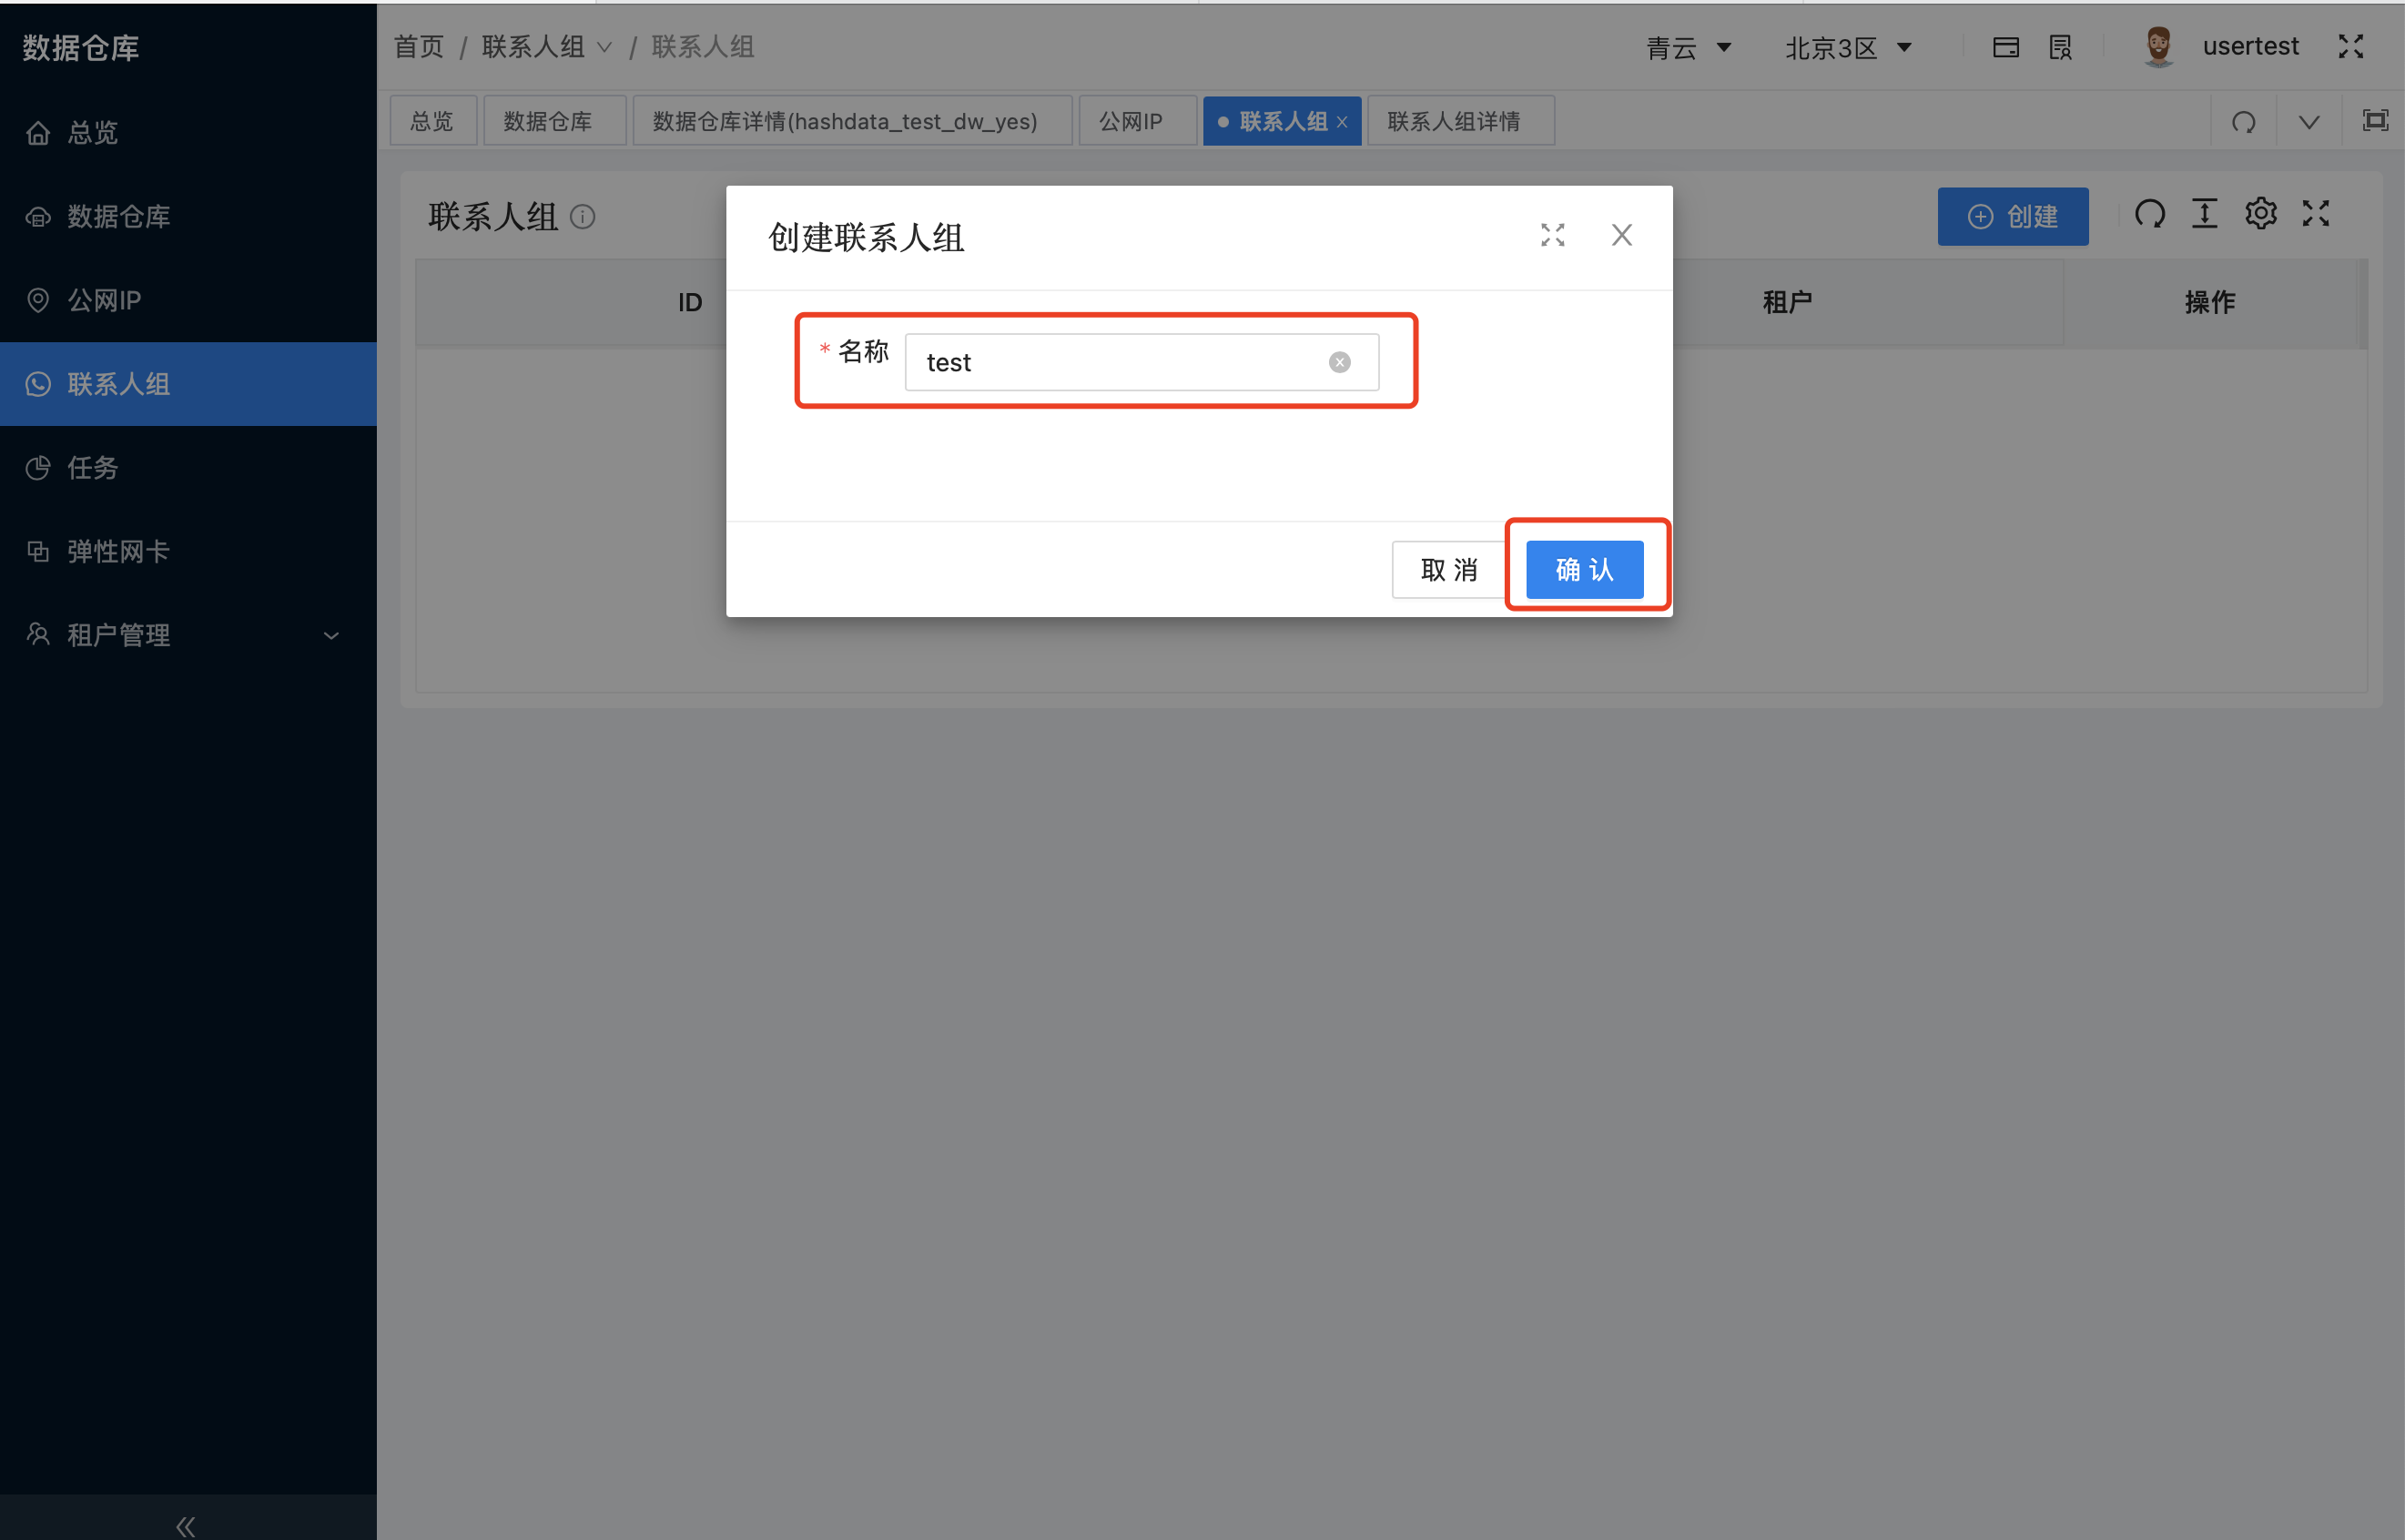Image resolution: width=2405 pixels, height=1540 pixels.
Task: Toggle fullscreen for the 联系人组 table
Action: click(x=2315, y=213)
